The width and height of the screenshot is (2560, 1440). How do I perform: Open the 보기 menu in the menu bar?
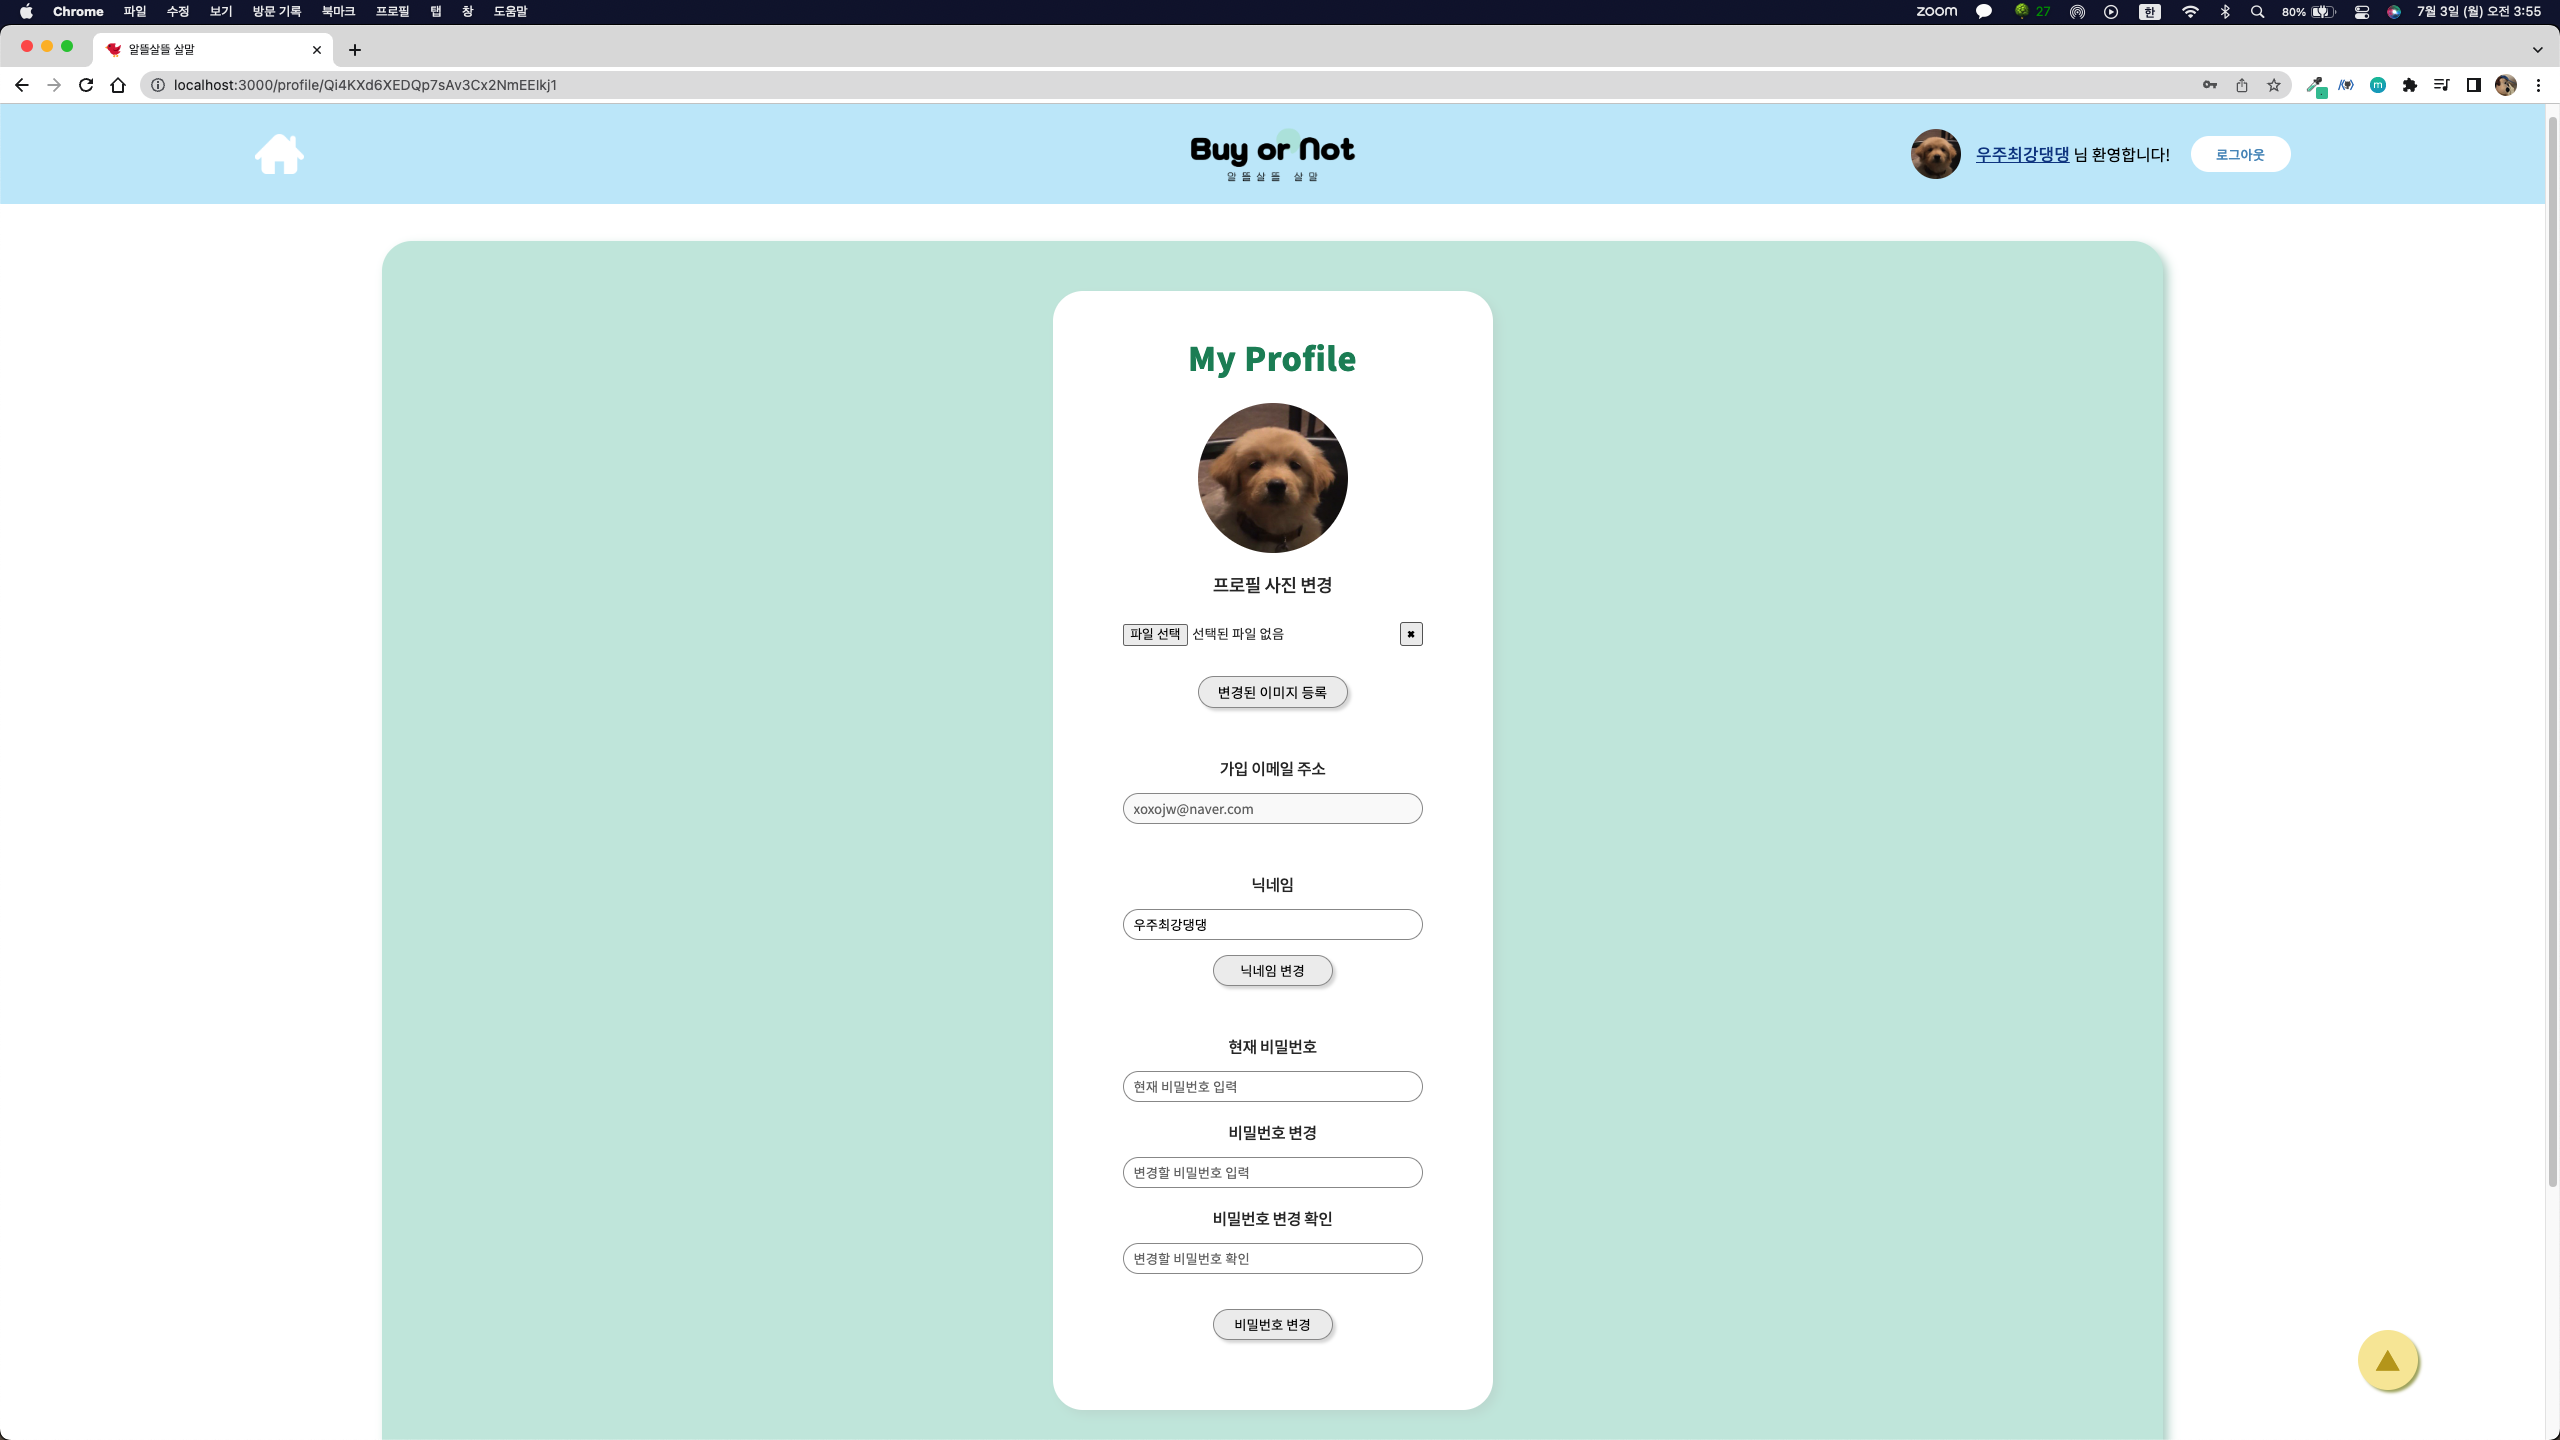click(220, 12)
